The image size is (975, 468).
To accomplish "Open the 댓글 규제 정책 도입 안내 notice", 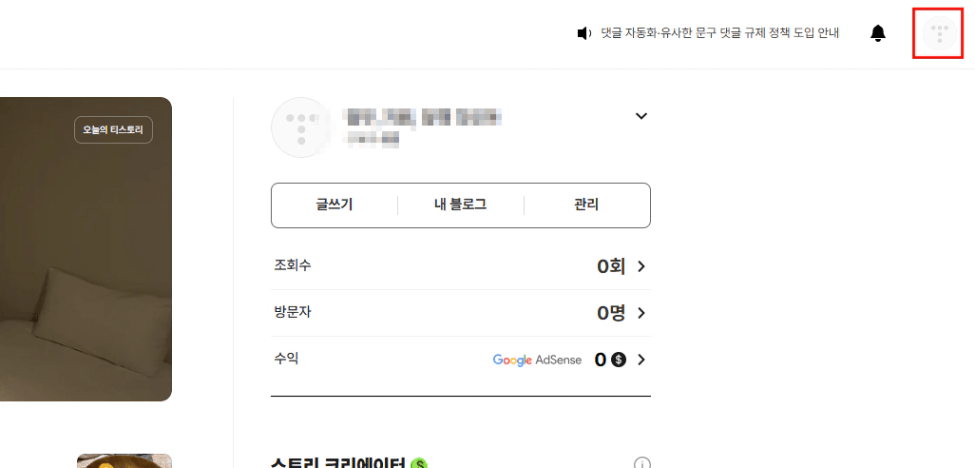I will pyautogui.click(x=719, y=34).
